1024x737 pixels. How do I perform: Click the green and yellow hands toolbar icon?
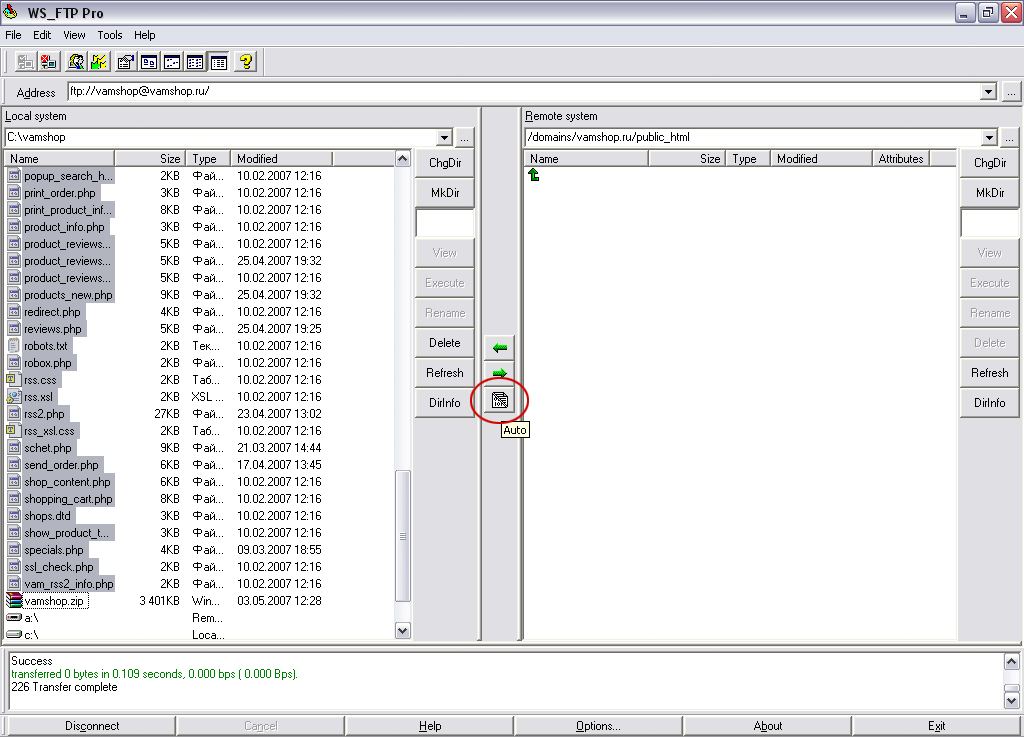[x=99, y=62]
